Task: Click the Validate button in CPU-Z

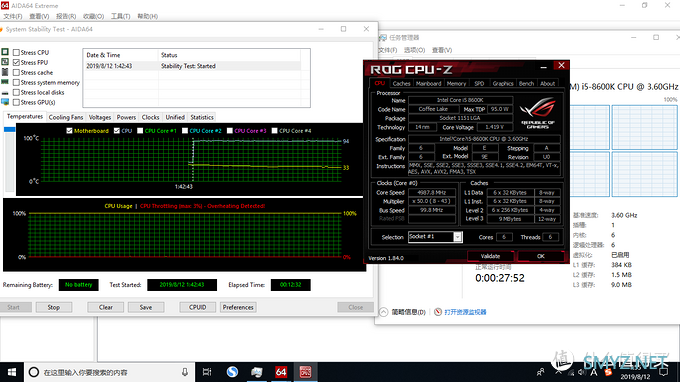Action: pos(490,256)
